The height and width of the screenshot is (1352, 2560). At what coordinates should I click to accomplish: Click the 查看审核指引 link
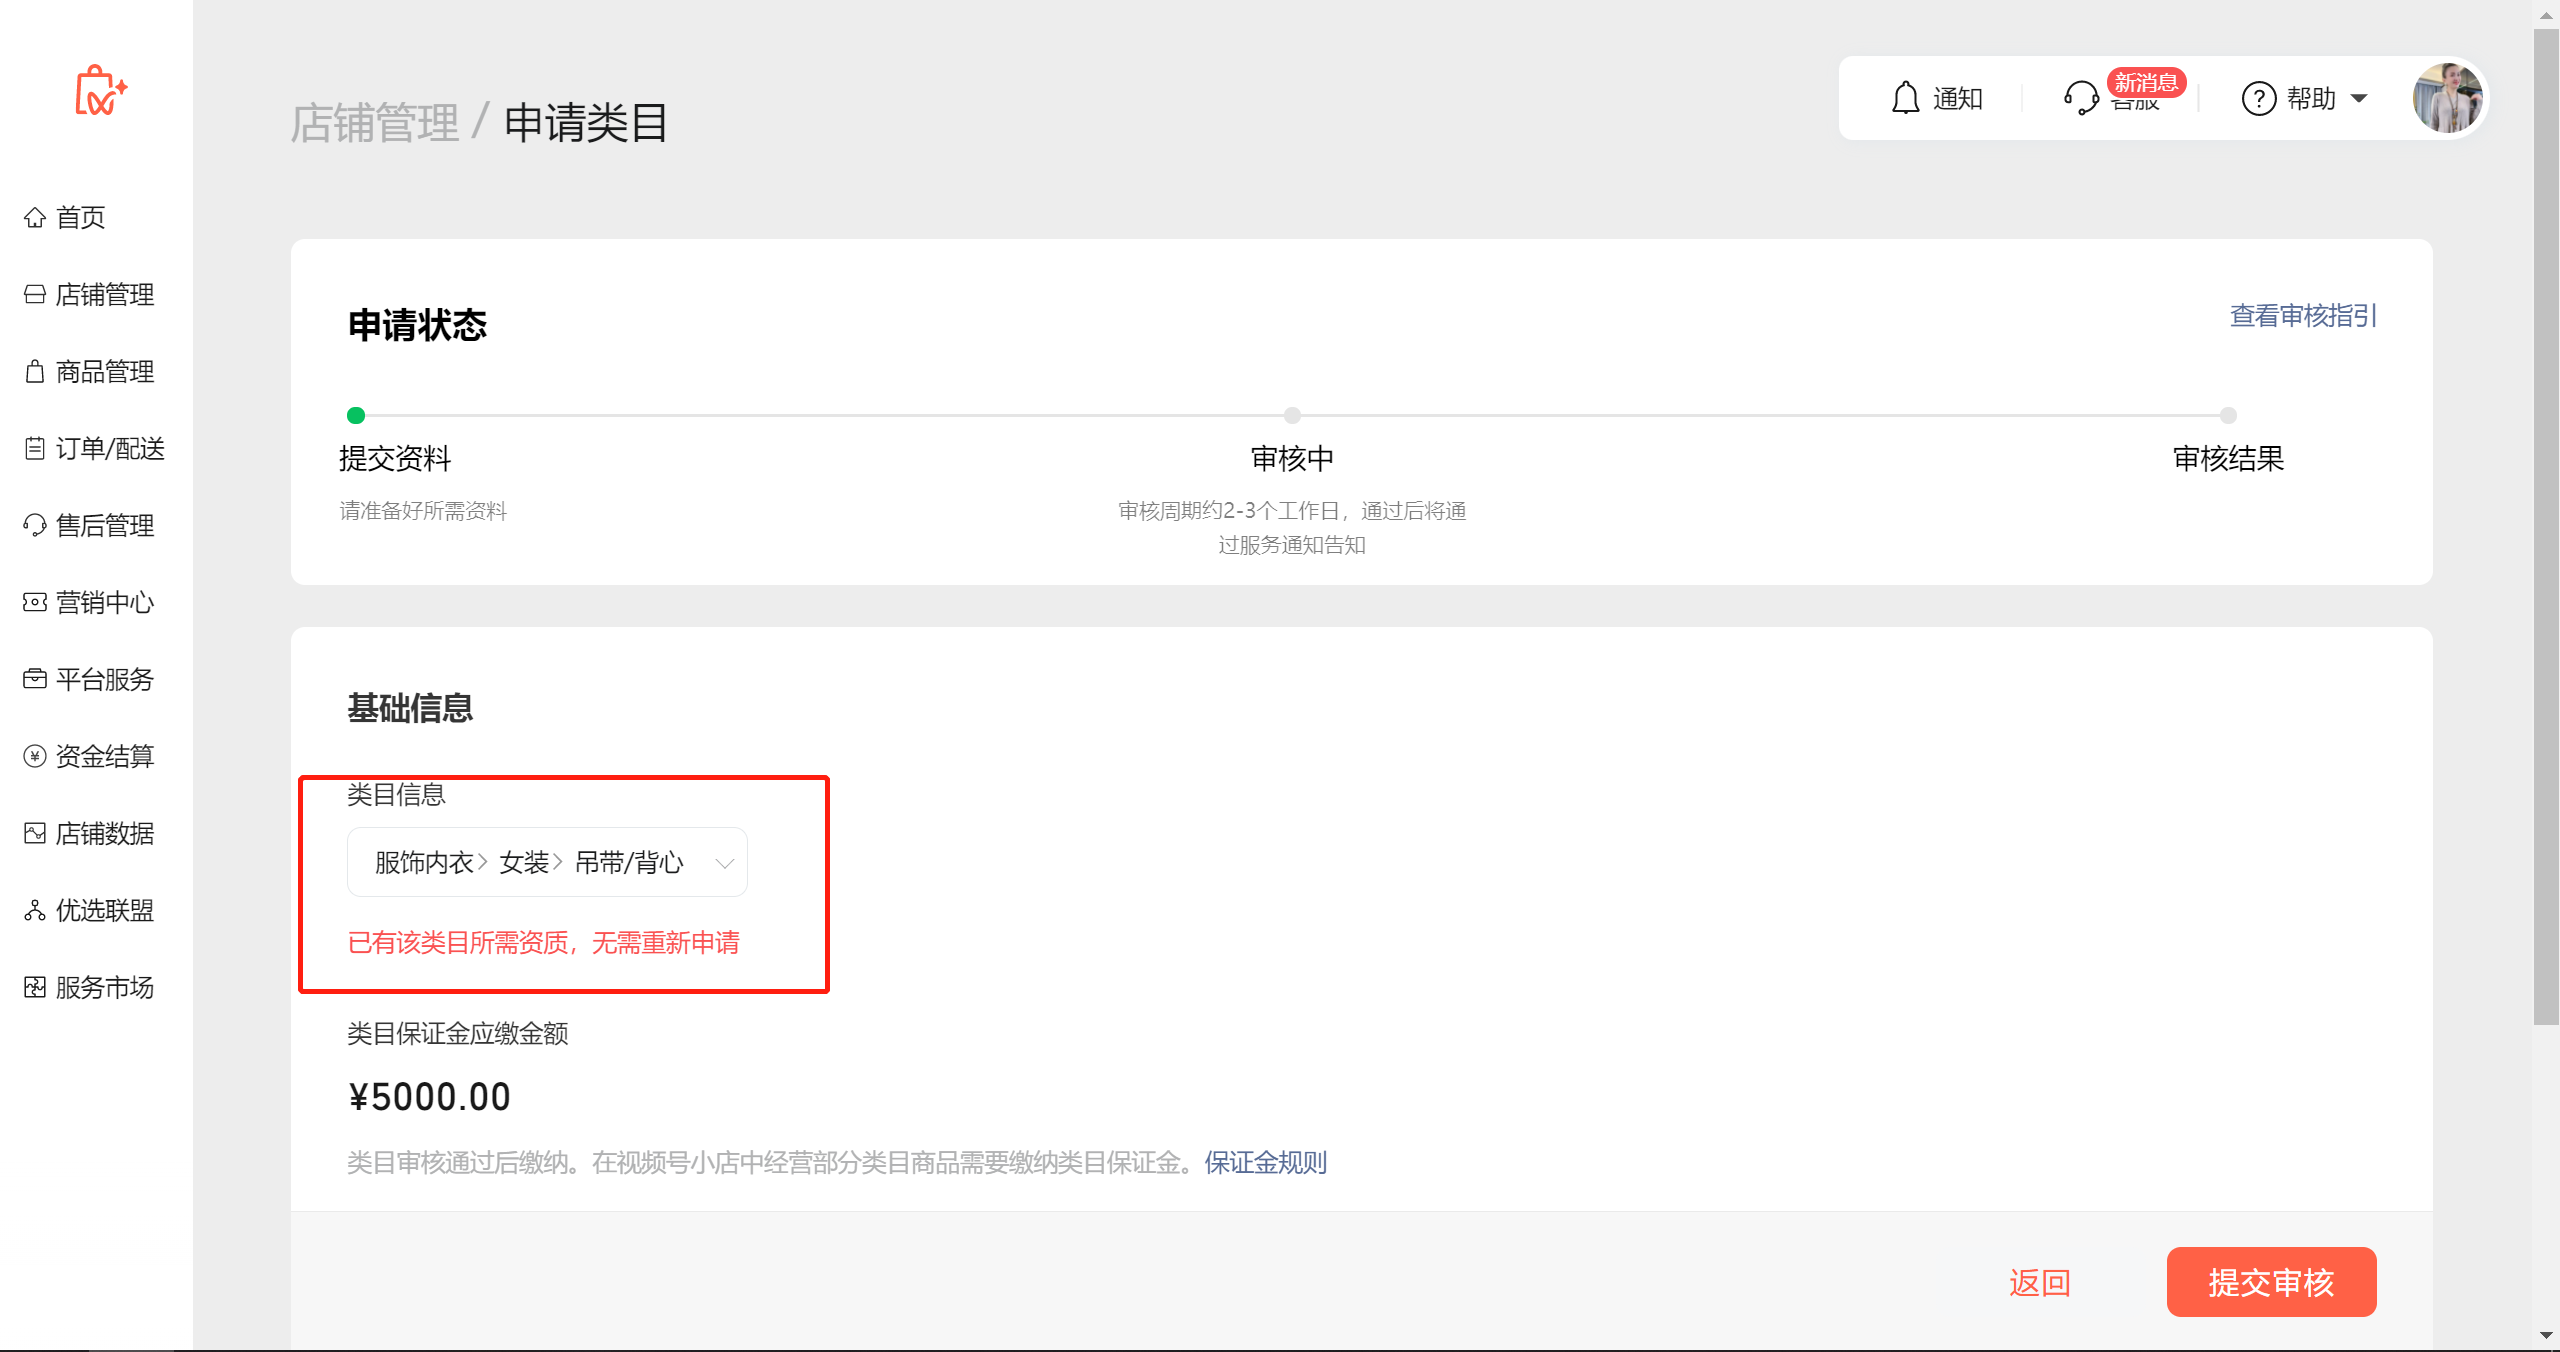click(2302, 316)
